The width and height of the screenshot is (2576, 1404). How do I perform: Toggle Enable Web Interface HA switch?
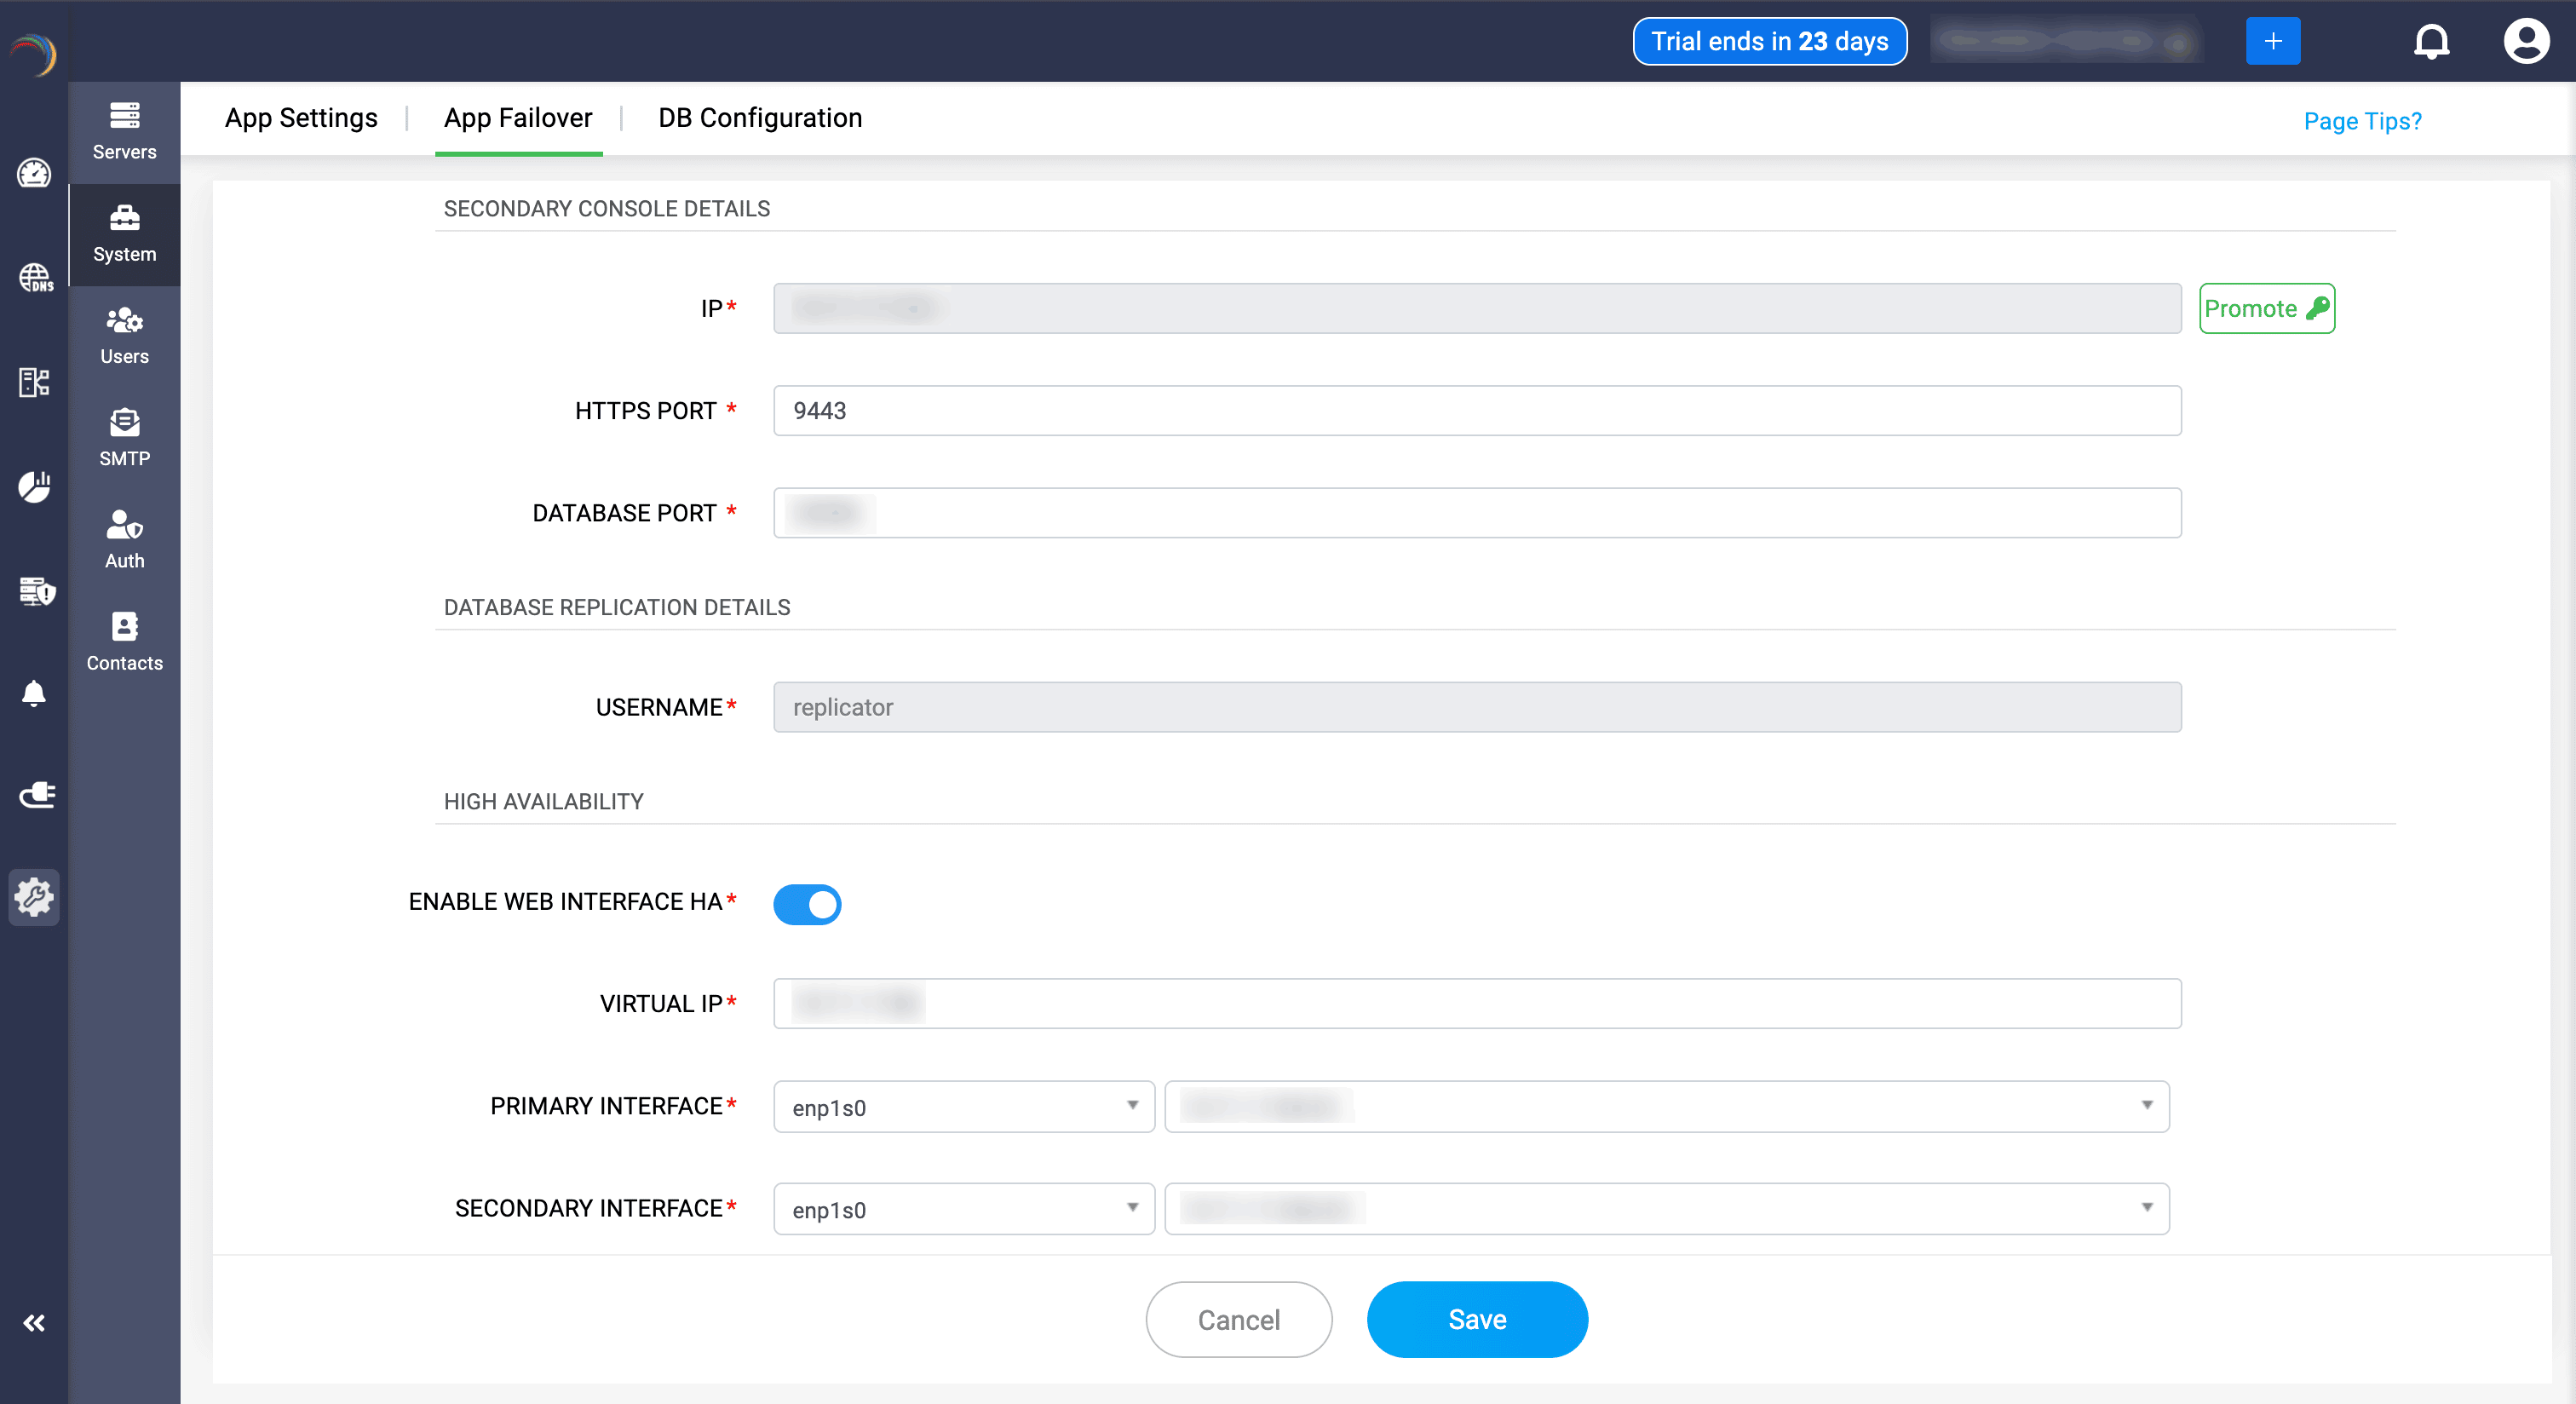[x=807, y=904]
